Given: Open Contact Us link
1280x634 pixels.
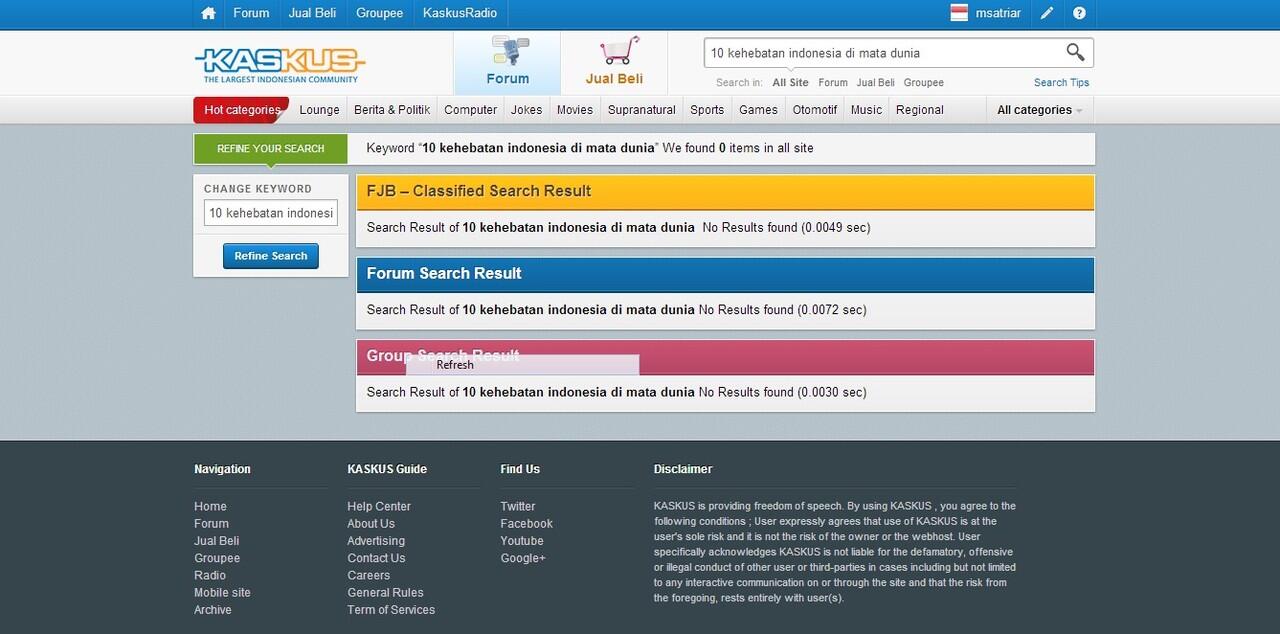Looking at the screenshot, I should pos(376,558).
